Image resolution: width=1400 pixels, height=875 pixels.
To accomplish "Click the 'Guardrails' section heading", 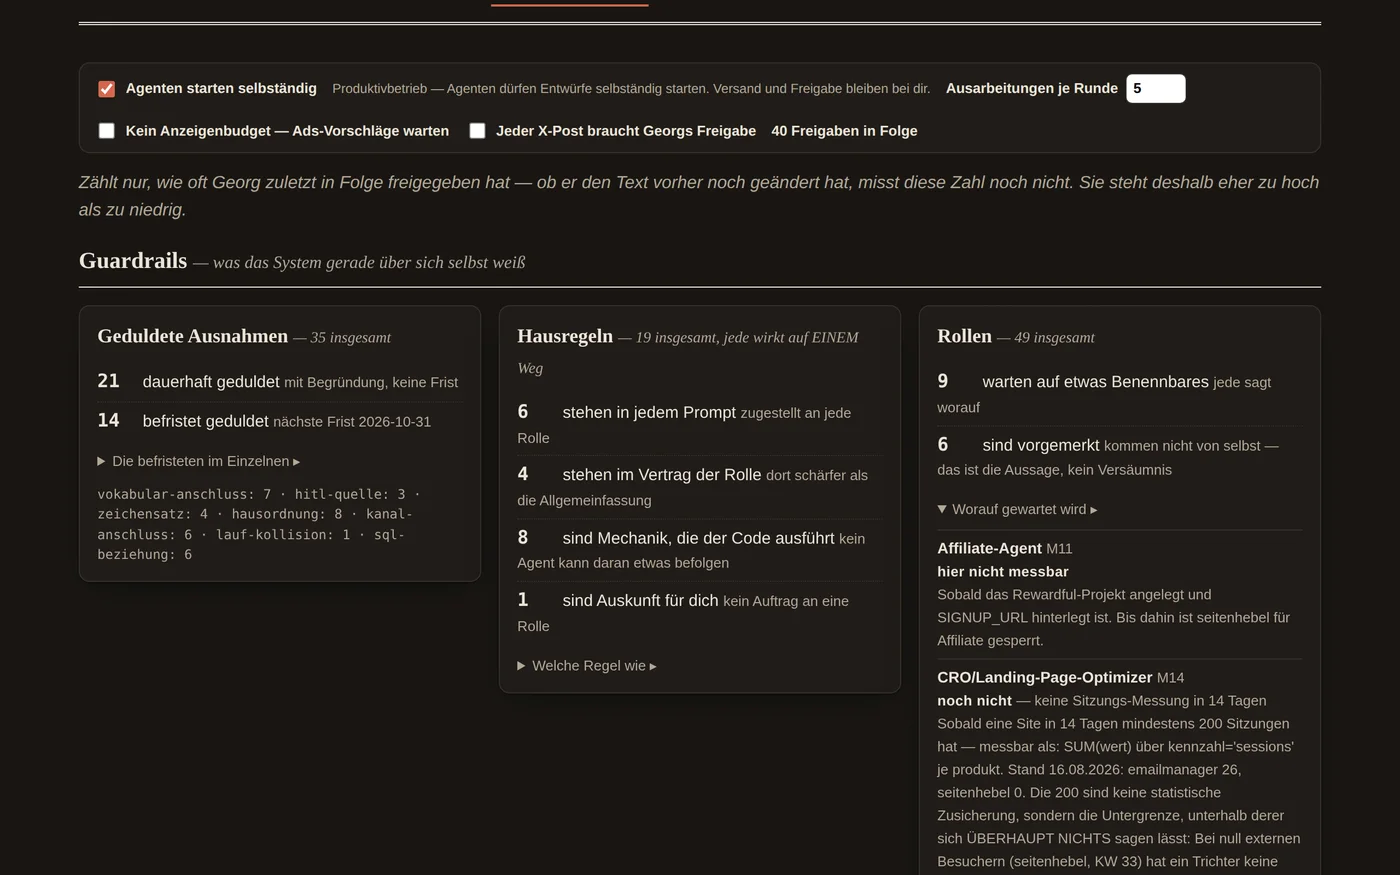I will [x=133, y=261].
